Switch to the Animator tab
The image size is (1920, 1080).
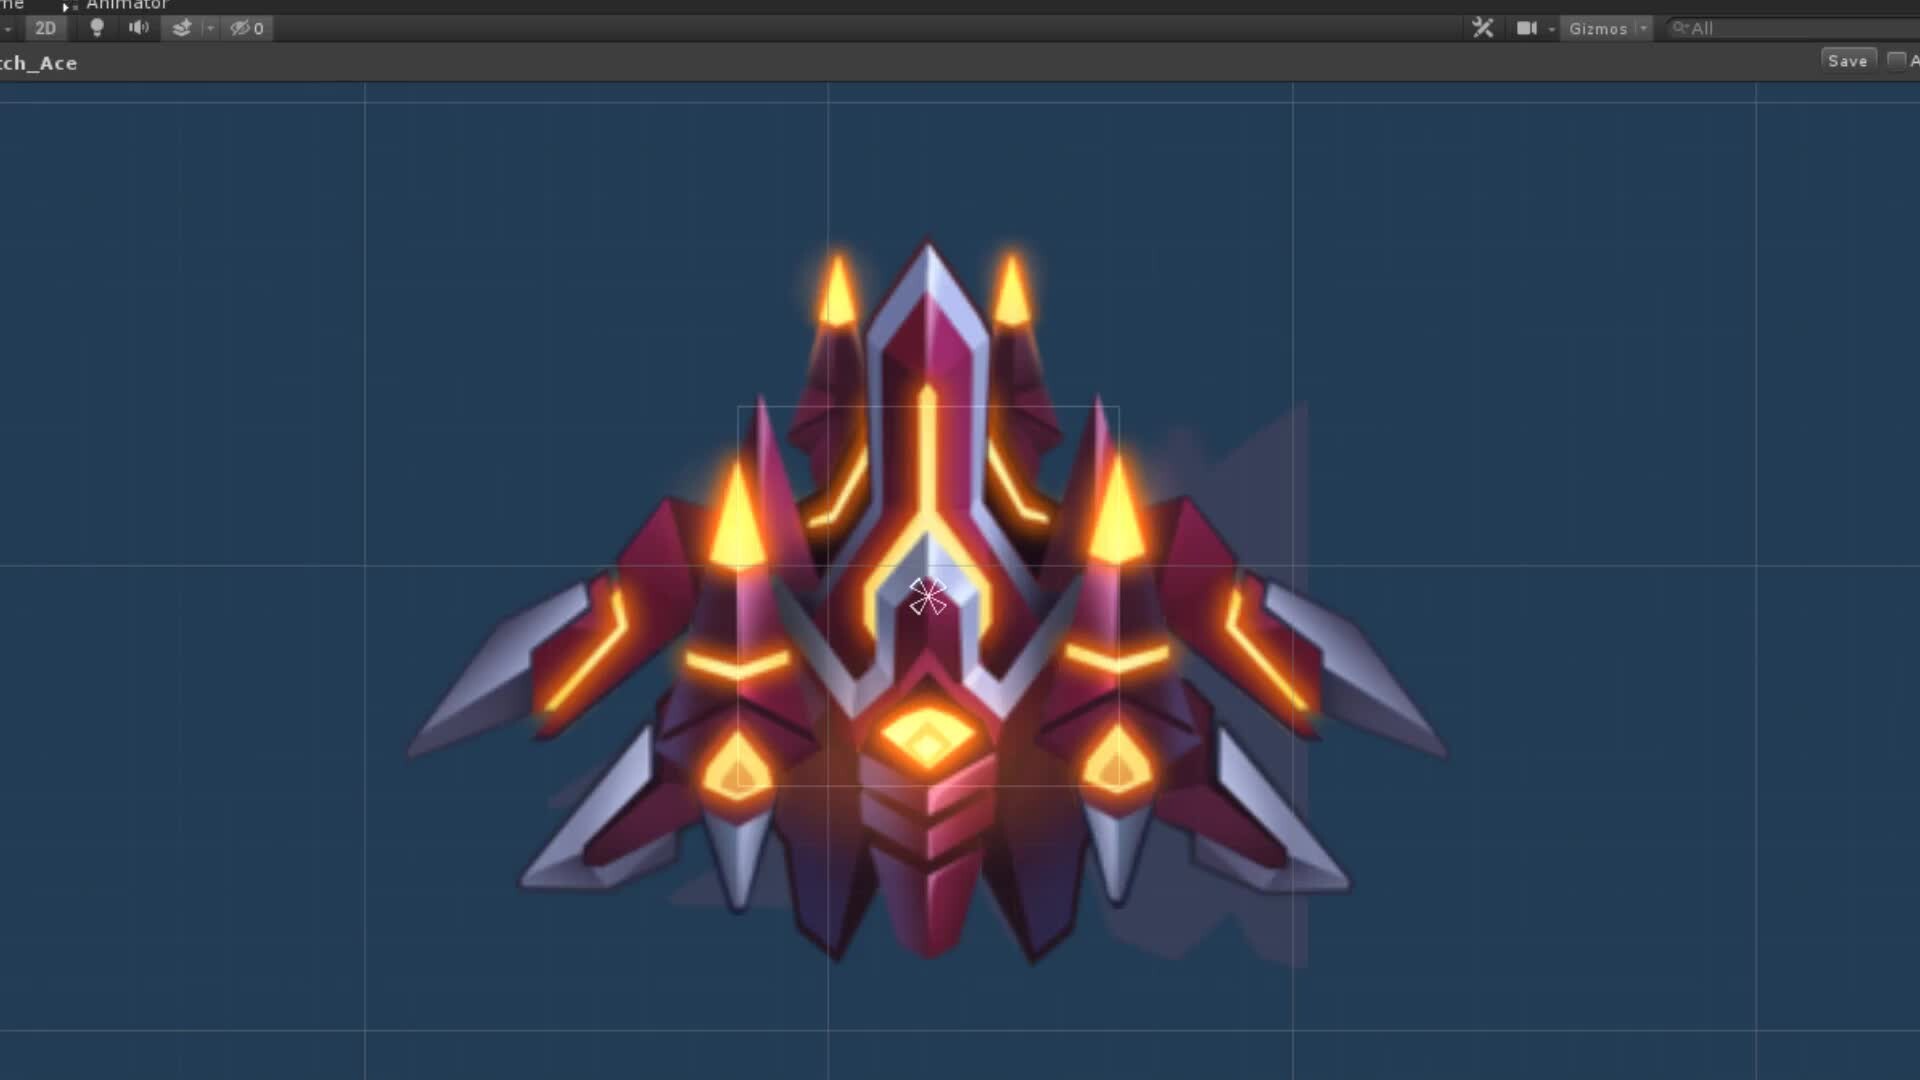127,5
